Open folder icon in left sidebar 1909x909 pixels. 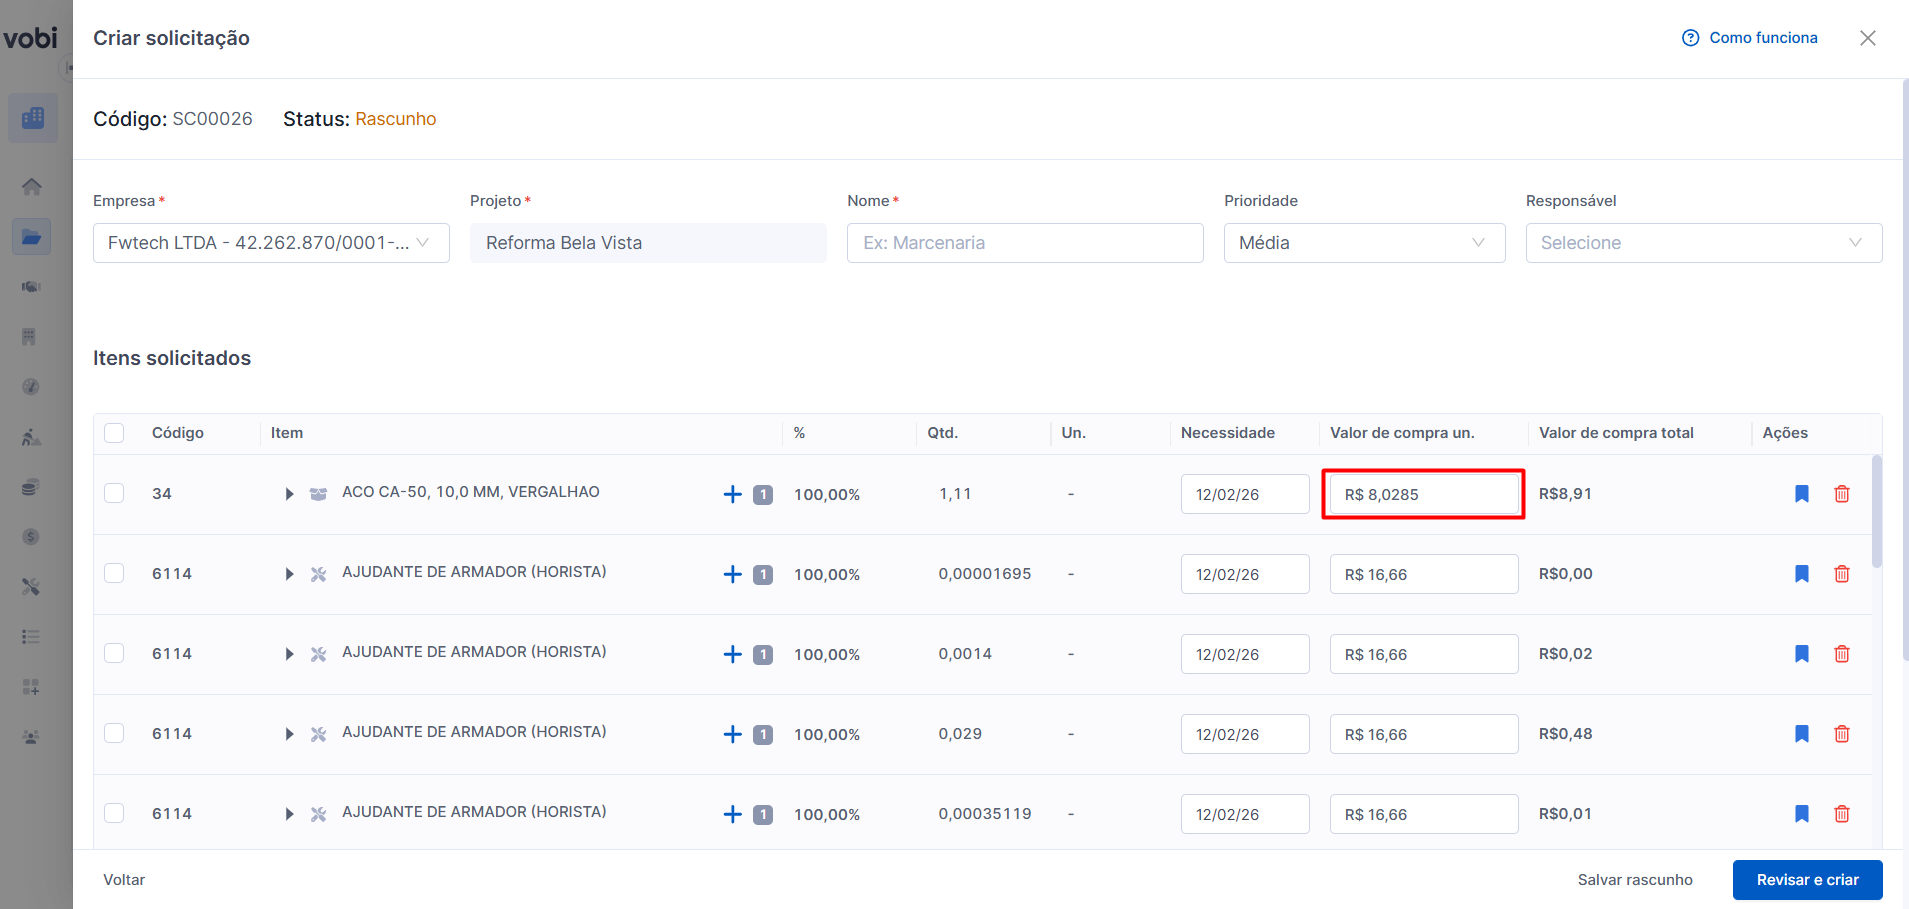point(32,237)
